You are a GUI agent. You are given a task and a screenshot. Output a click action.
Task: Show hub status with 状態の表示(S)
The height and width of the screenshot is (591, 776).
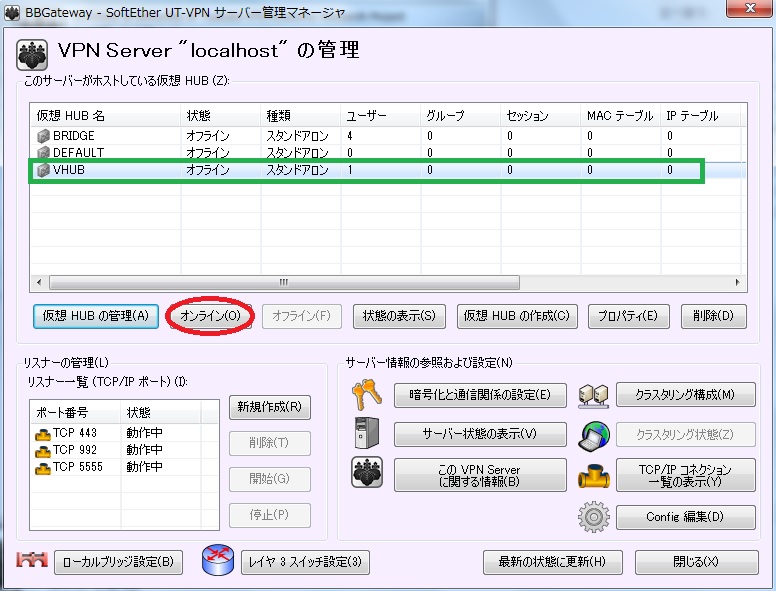click(399, 316)
